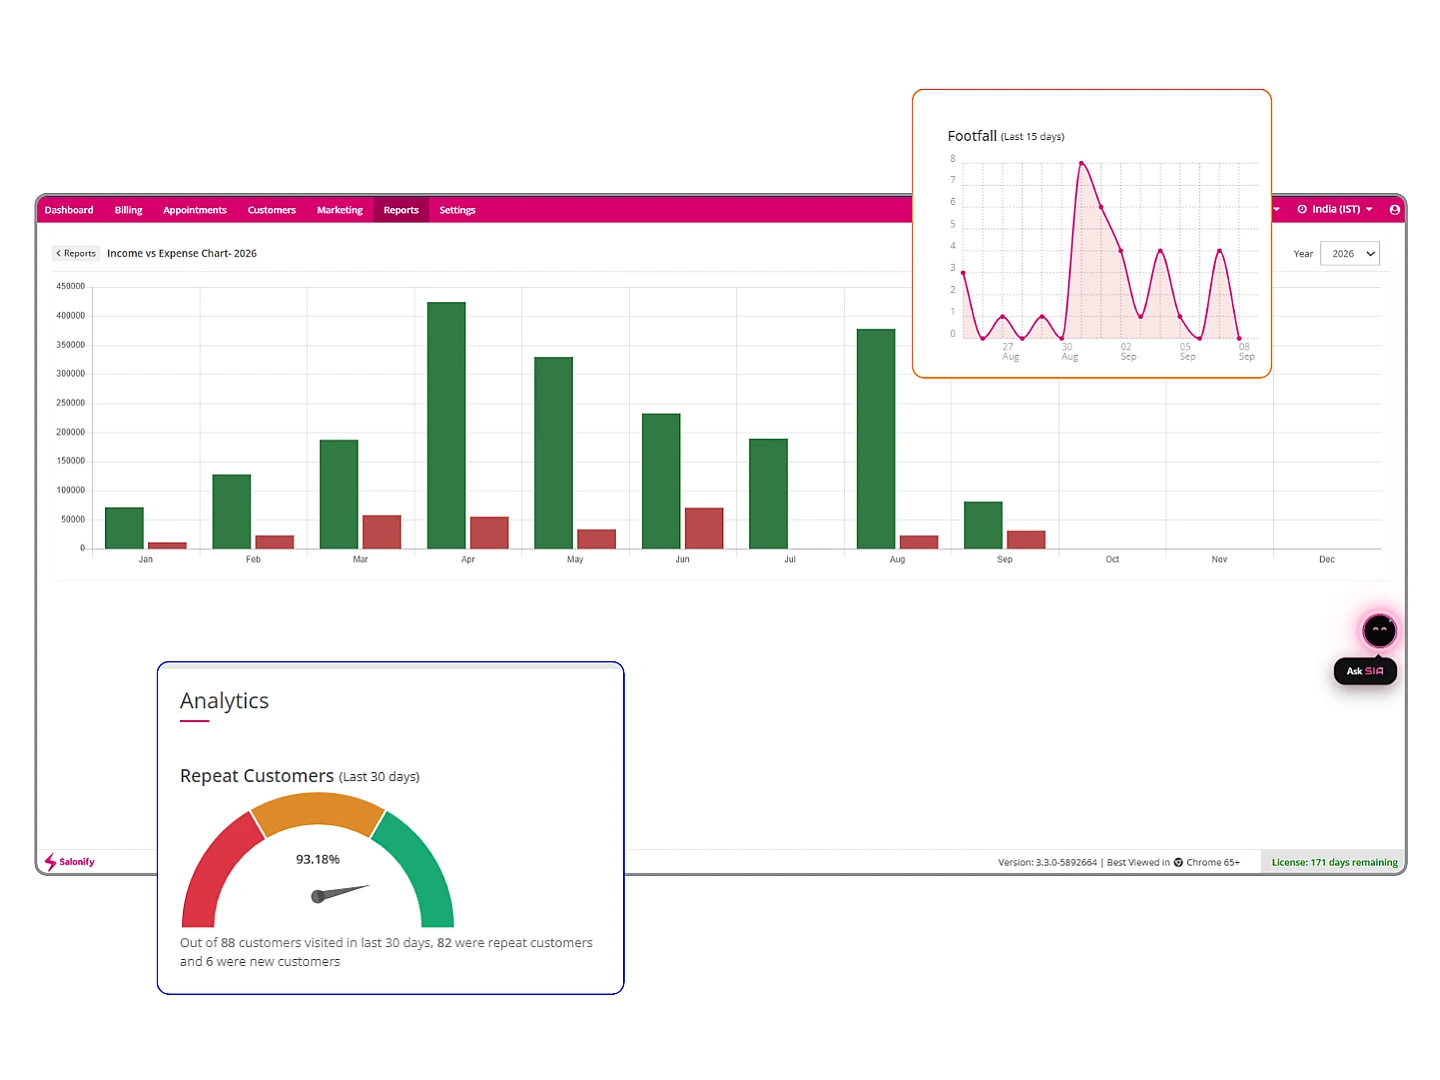This screenshot has width=1440, height=1080.
Task: Open the Appointments menu item
Action: 195,210
